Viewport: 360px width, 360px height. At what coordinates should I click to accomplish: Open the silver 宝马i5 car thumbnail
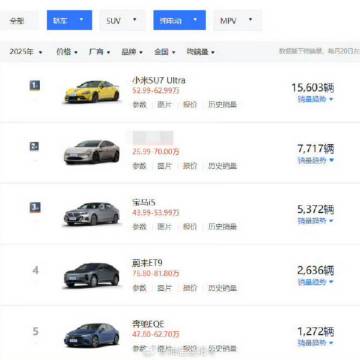click(92, 214)
